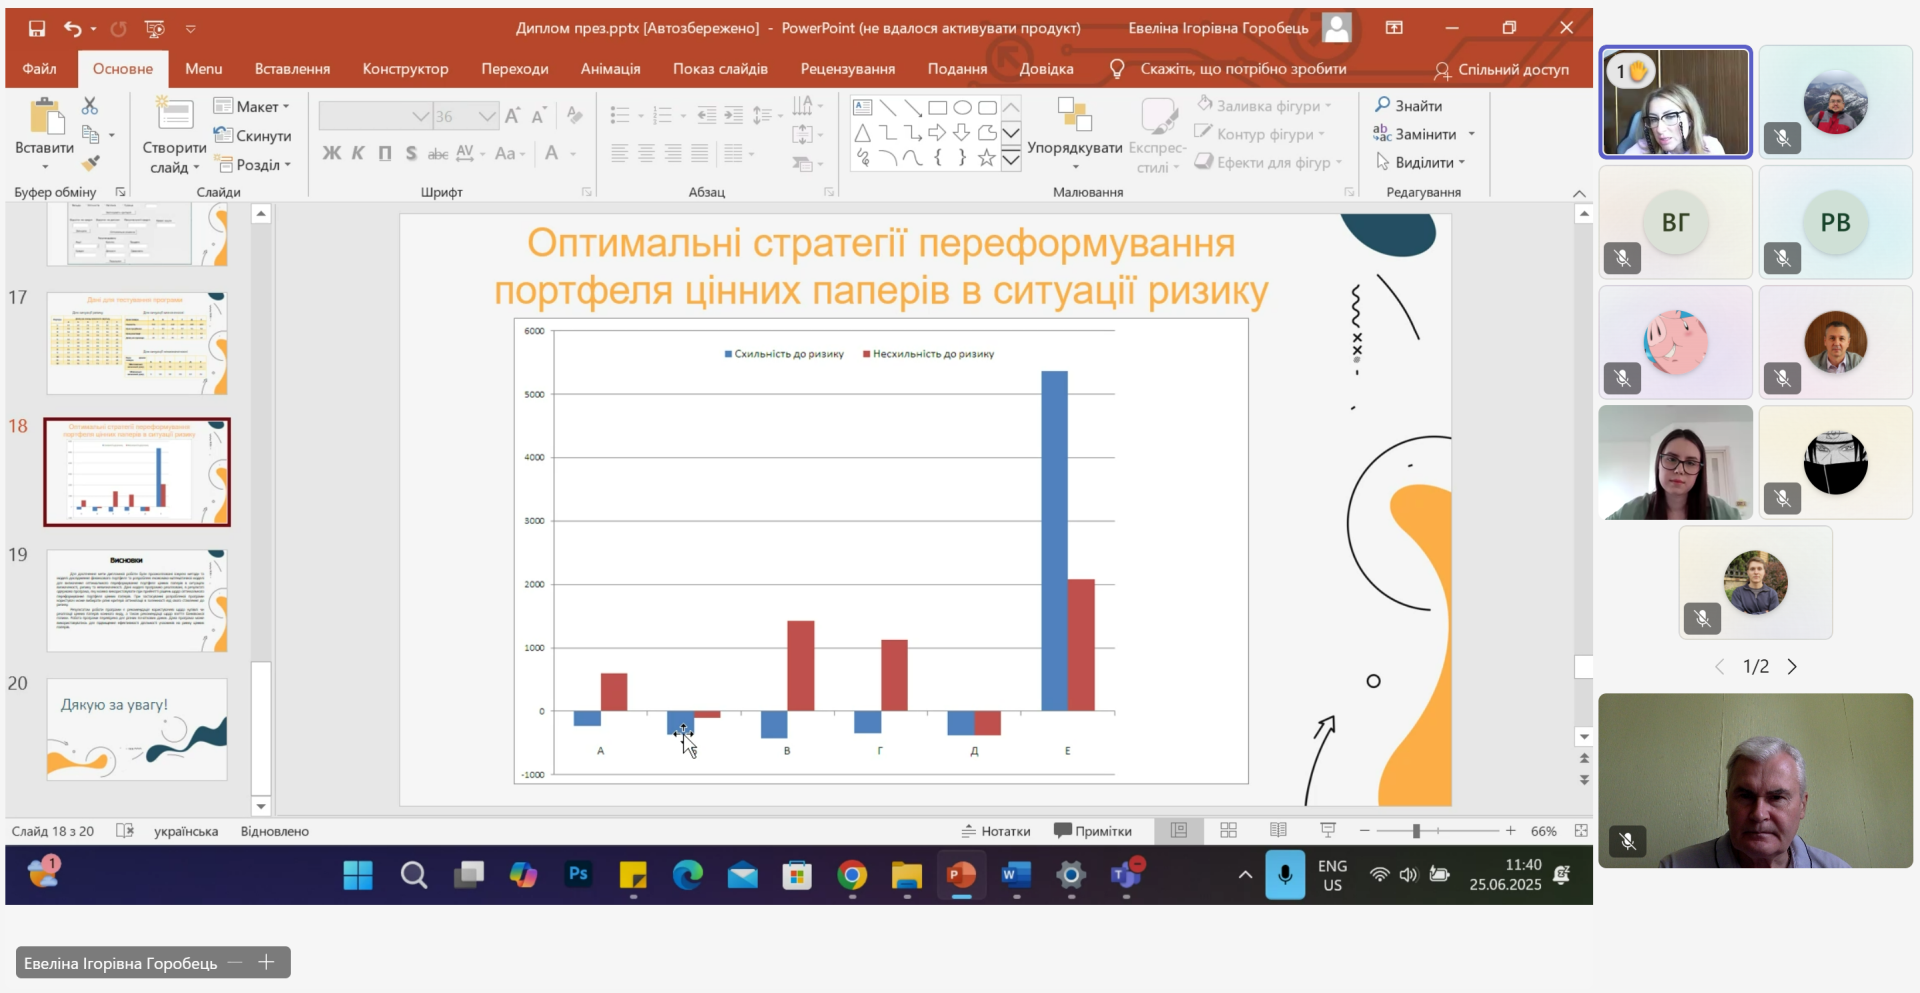Start slideshow from the status bar icon
The image size is (1920, 993).
1328,831
